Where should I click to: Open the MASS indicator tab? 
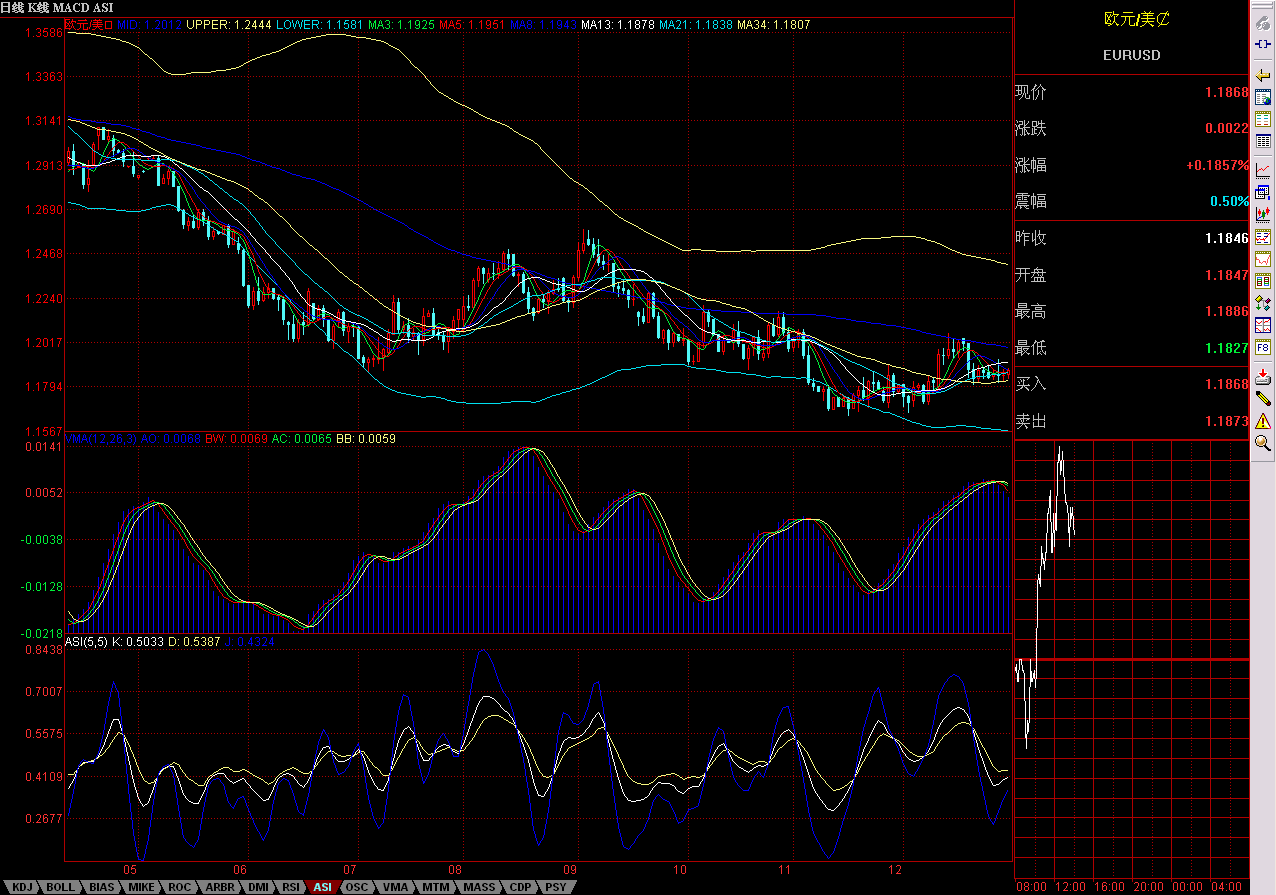[x=479, y=887]
